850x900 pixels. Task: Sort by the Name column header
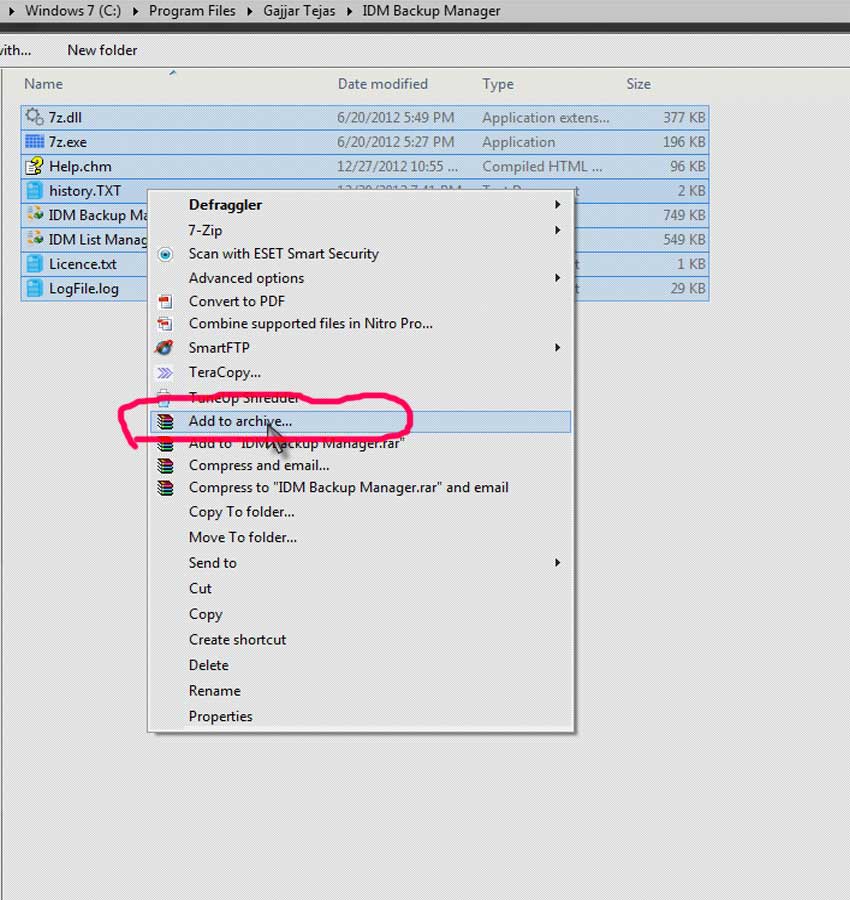(44, 84)
